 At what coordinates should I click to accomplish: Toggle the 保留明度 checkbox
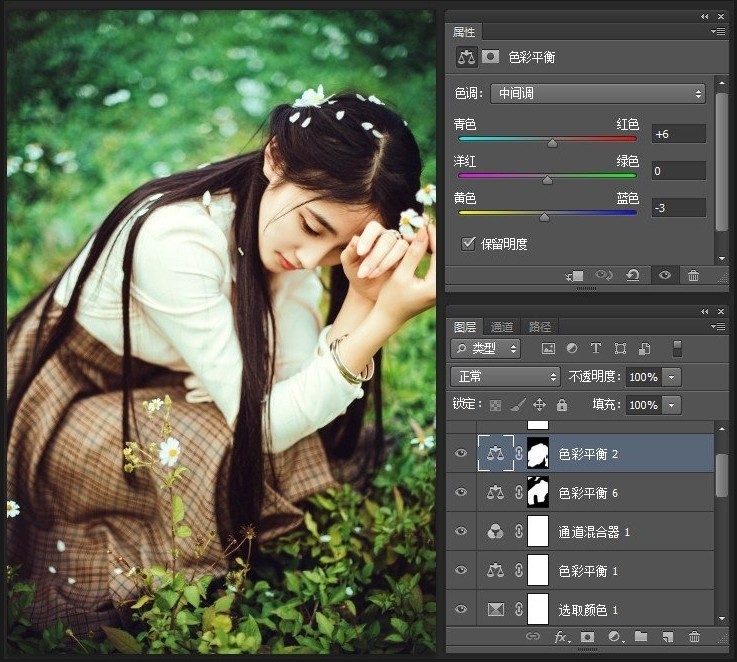click(x=468, y=243)
